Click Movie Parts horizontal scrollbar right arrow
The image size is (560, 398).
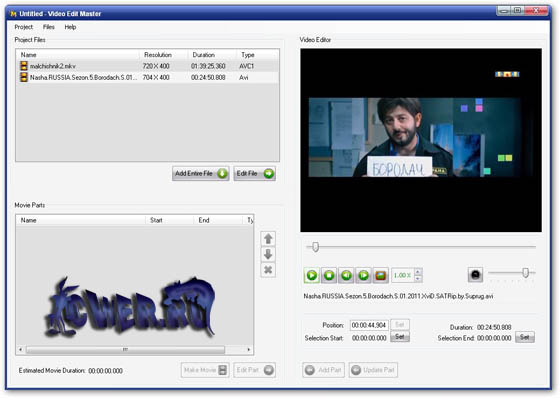pyautogui.click(x=249, y=349)
